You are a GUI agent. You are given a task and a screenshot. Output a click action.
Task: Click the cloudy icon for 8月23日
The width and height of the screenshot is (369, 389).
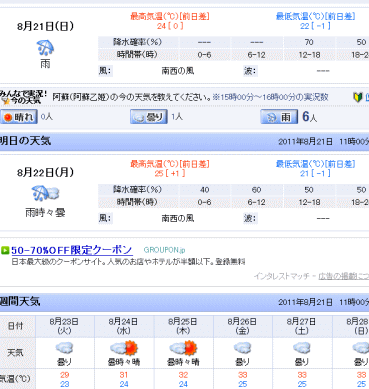pos(64,349)
